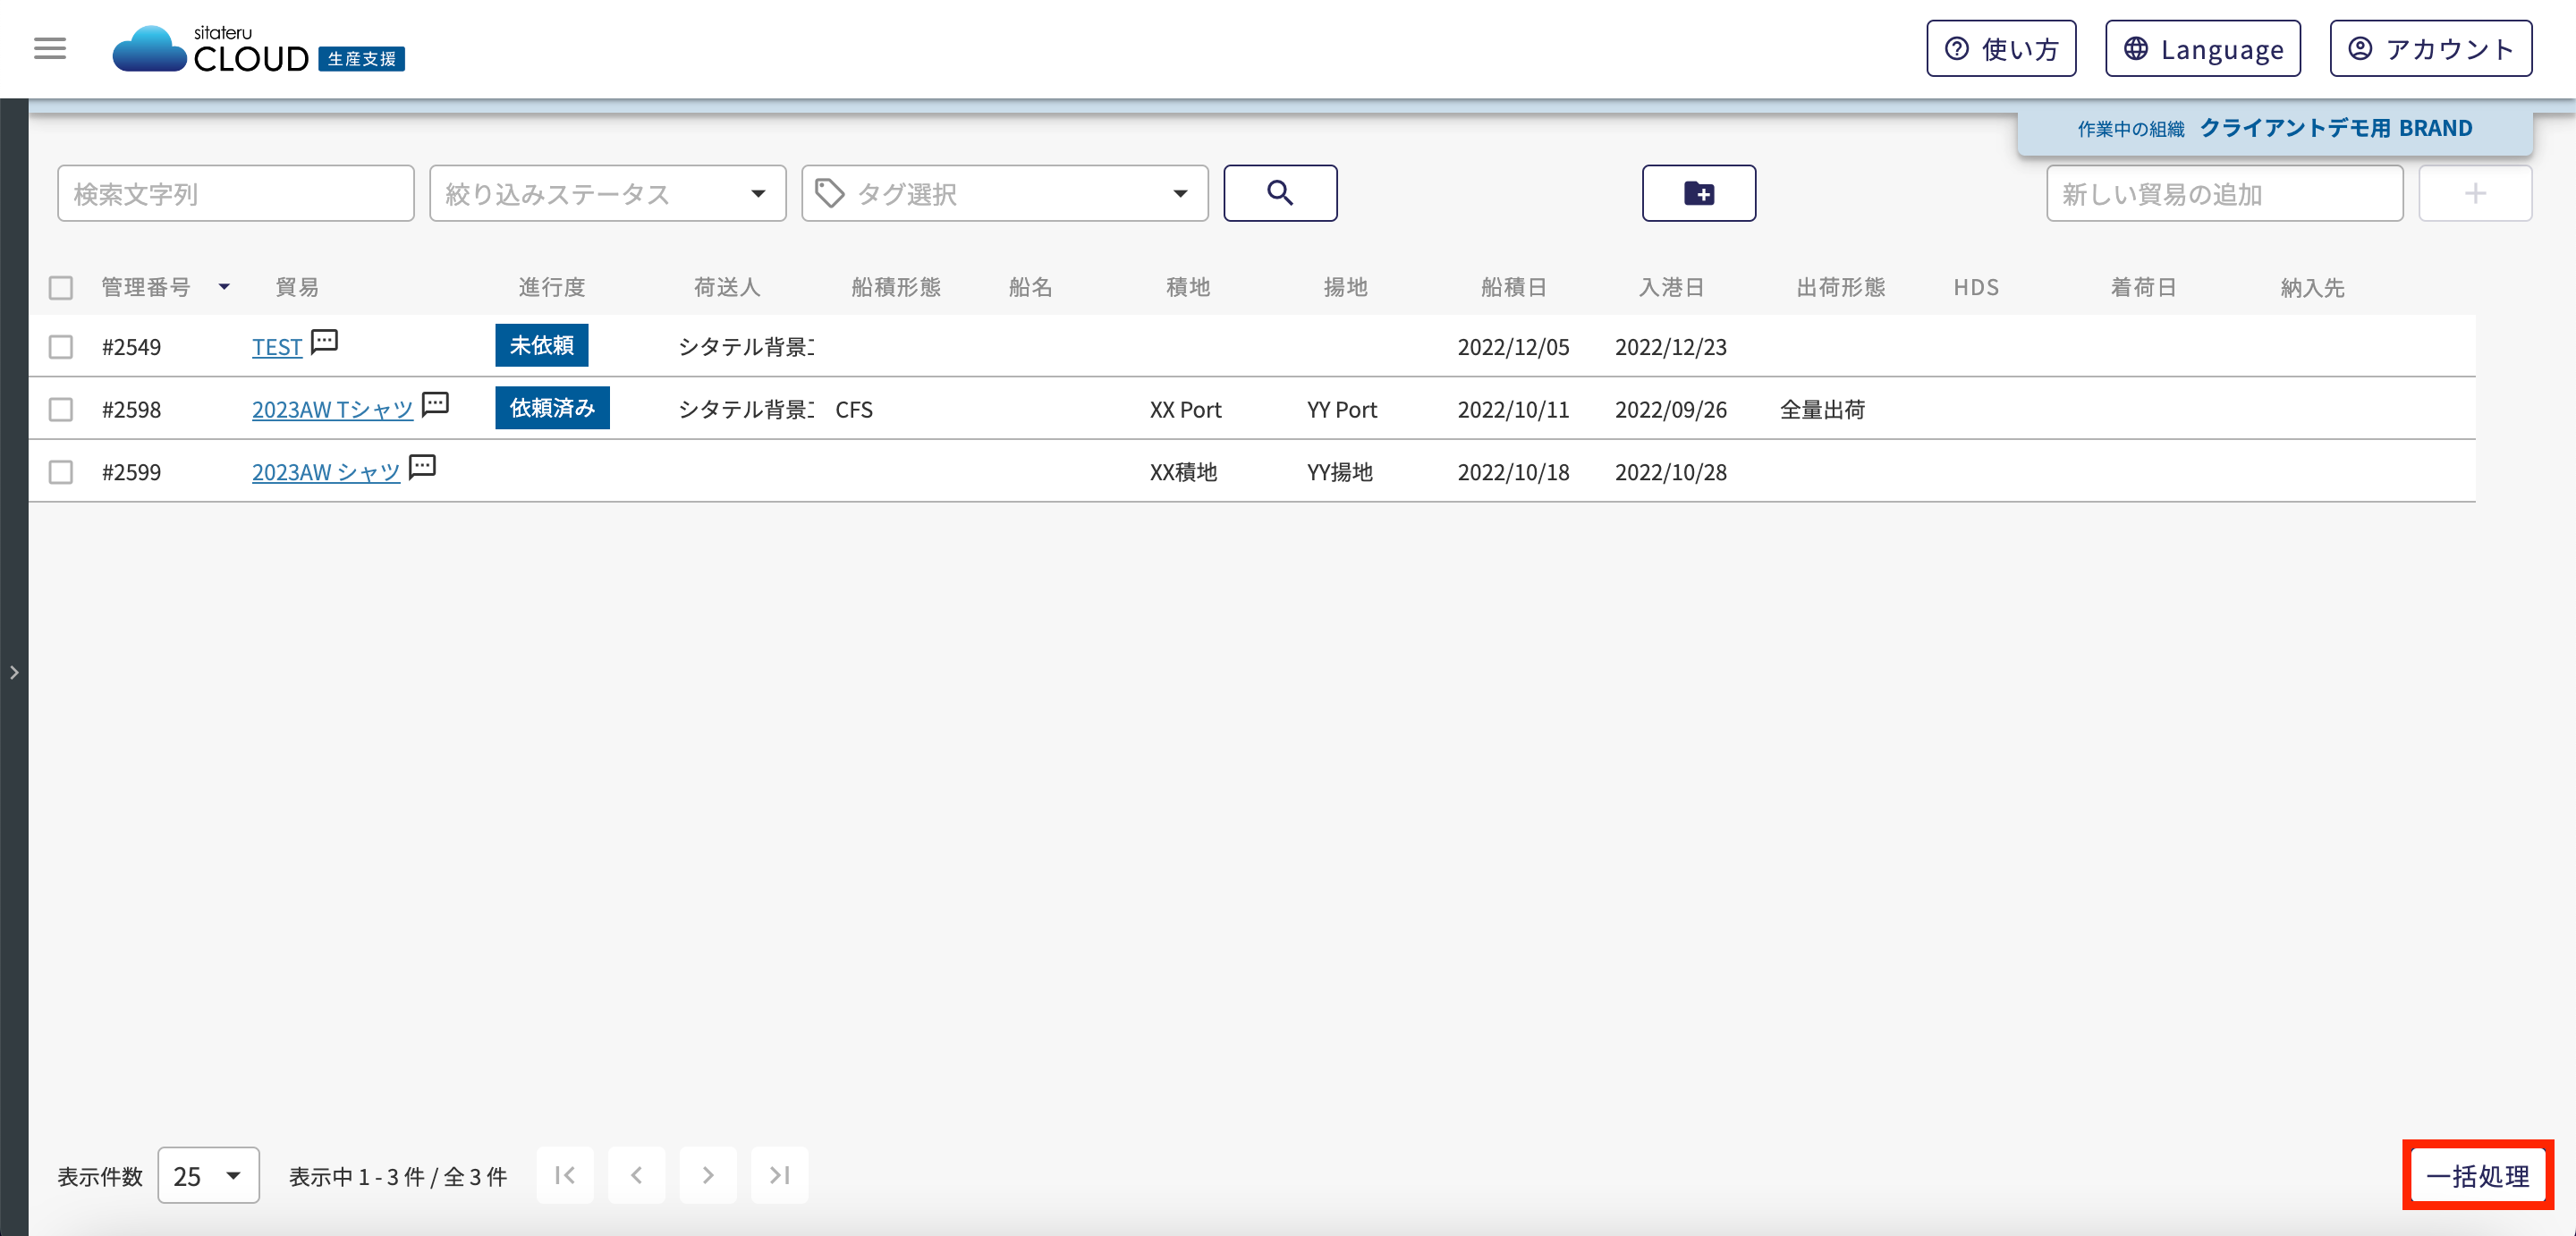Click the 2022/10/28 date cell

pyautogui.click(x=1670, y=472)
